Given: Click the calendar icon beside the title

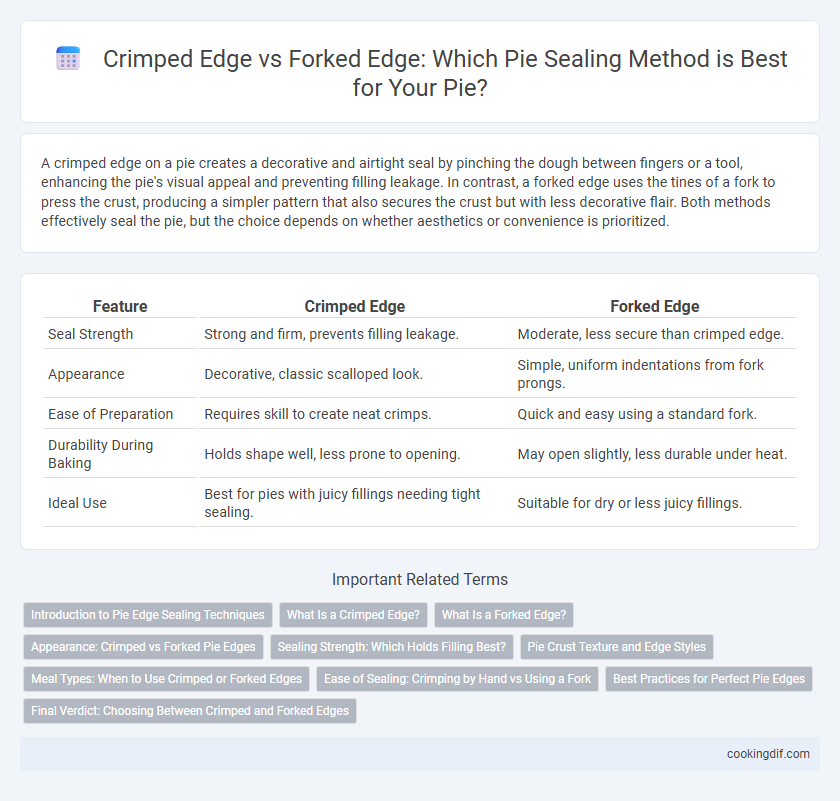Looking at the screenshot, I should (x=68, y=58).
